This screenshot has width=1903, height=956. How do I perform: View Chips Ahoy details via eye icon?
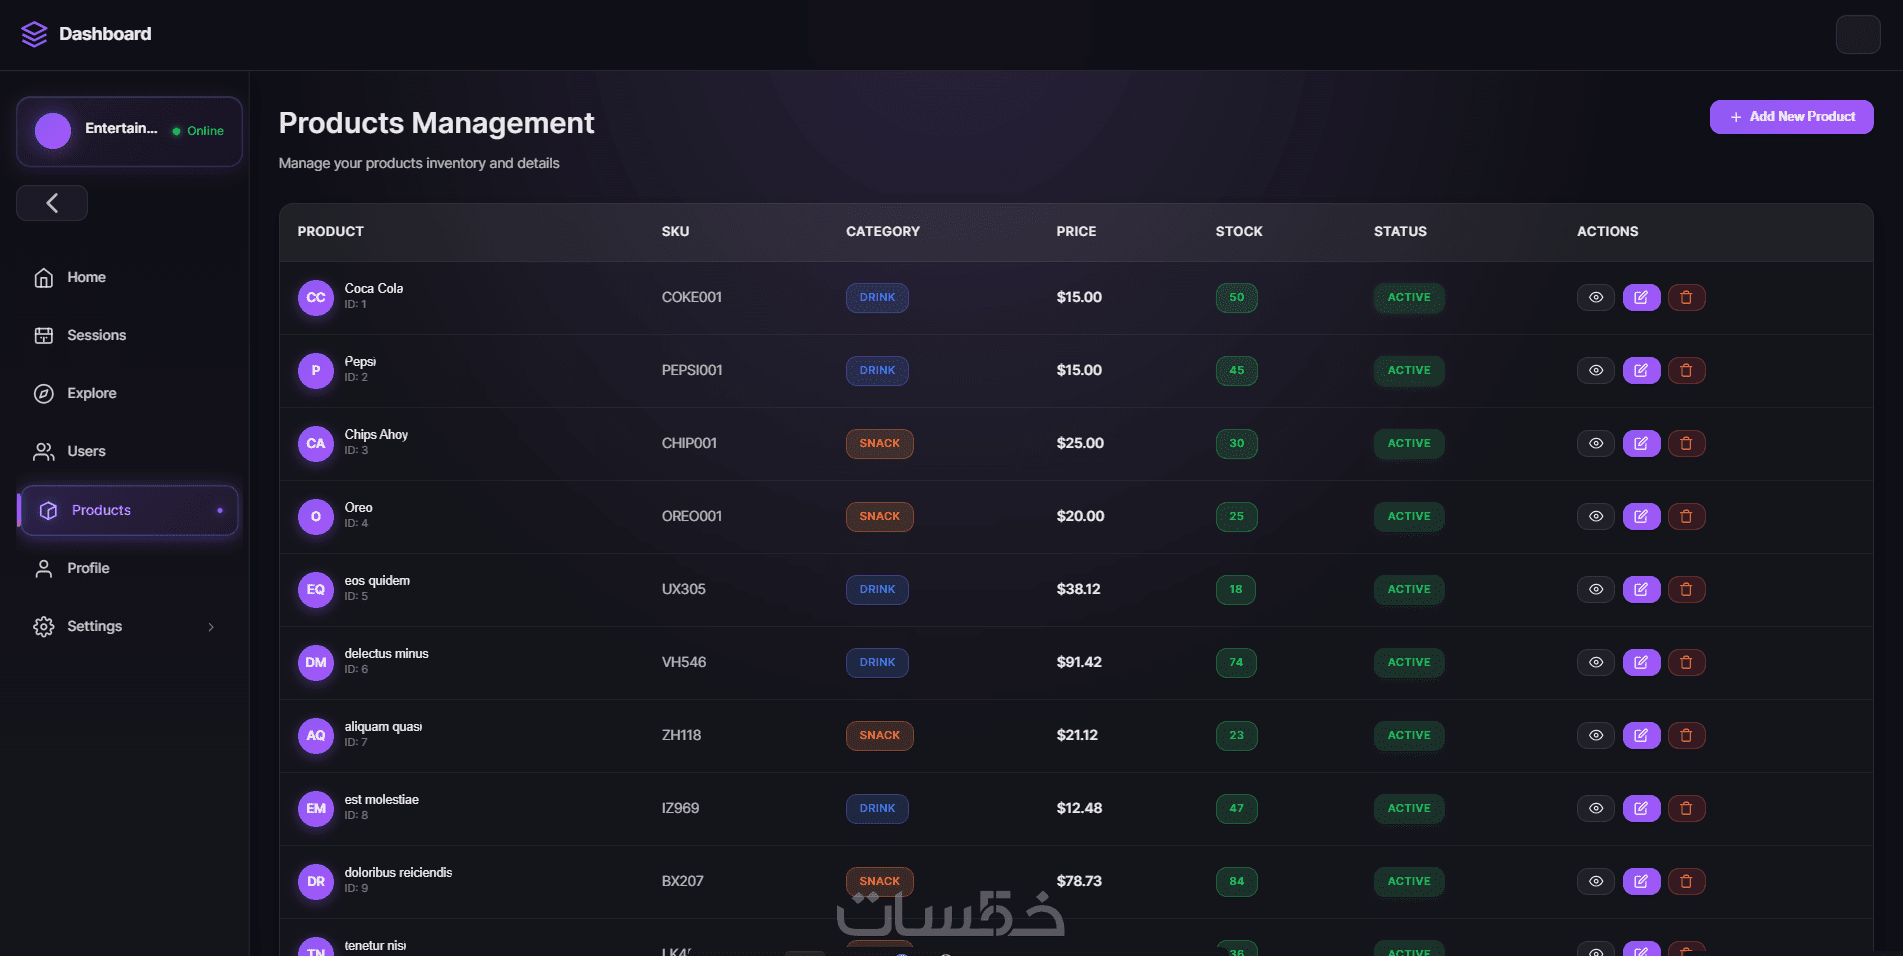pos(1596,443)
